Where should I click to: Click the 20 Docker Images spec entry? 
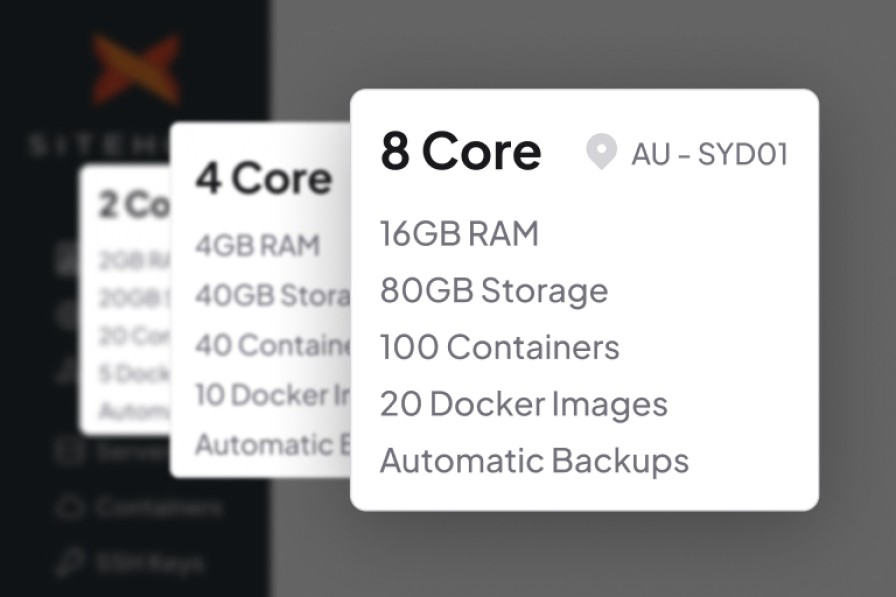click(522, 403)
